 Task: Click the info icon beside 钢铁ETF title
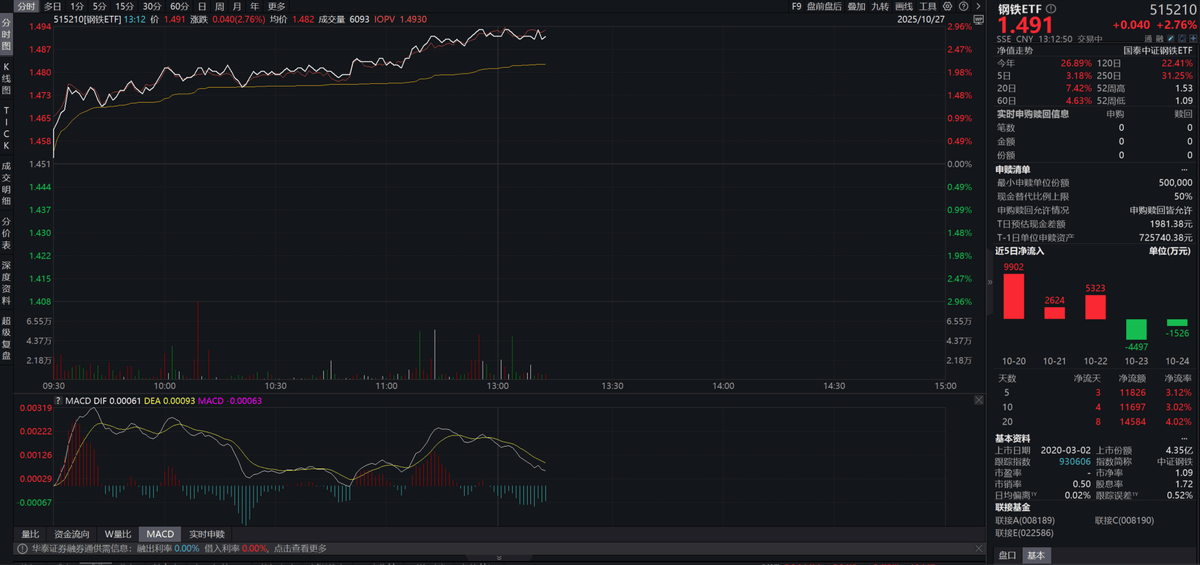tap(1050, 8)
